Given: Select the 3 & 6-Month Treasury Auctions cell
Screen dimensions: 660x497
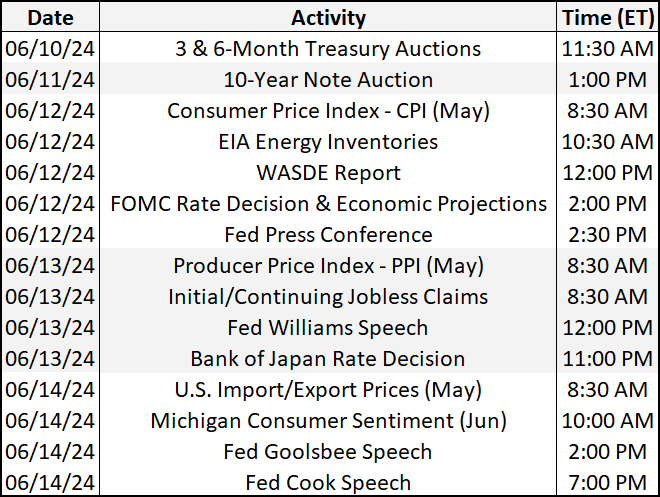Looking at the screenshot, I should pos(328,49).
